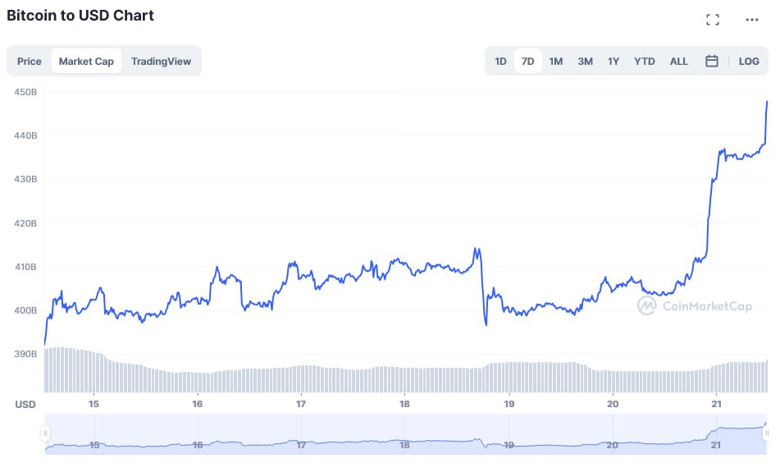
Task: Show the 1Y time range
Action: [x=614, y=61]
